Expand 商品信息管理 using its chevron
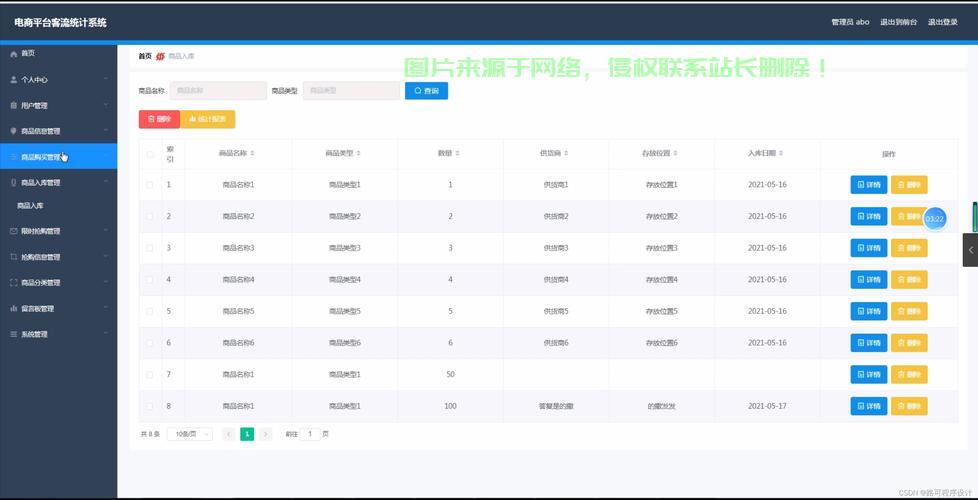Viewport: 978px width, 500px height. [x=105, y=132]
